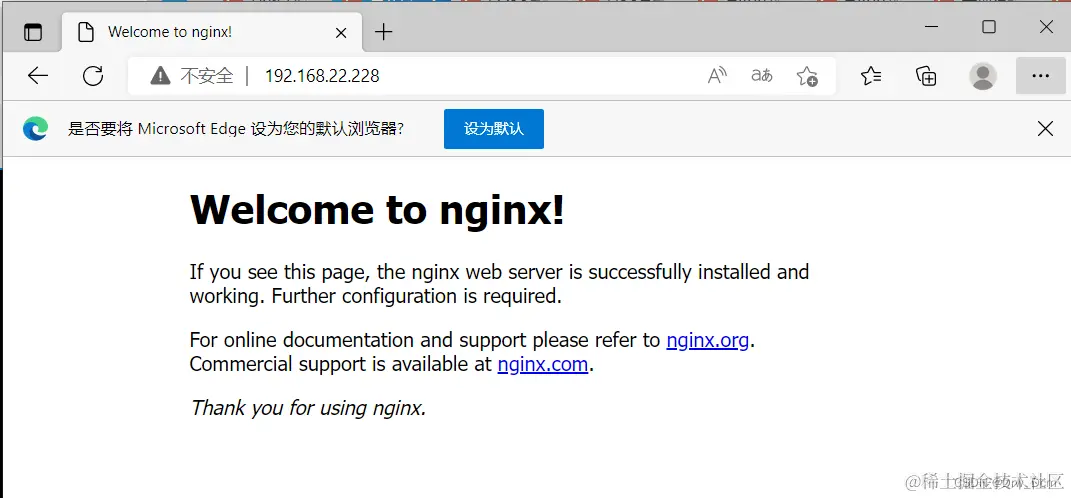The height and width of the screenshot is (498, 1071).
Task: Close the Welcome to nginx! tab
Action: coord(341,32)
